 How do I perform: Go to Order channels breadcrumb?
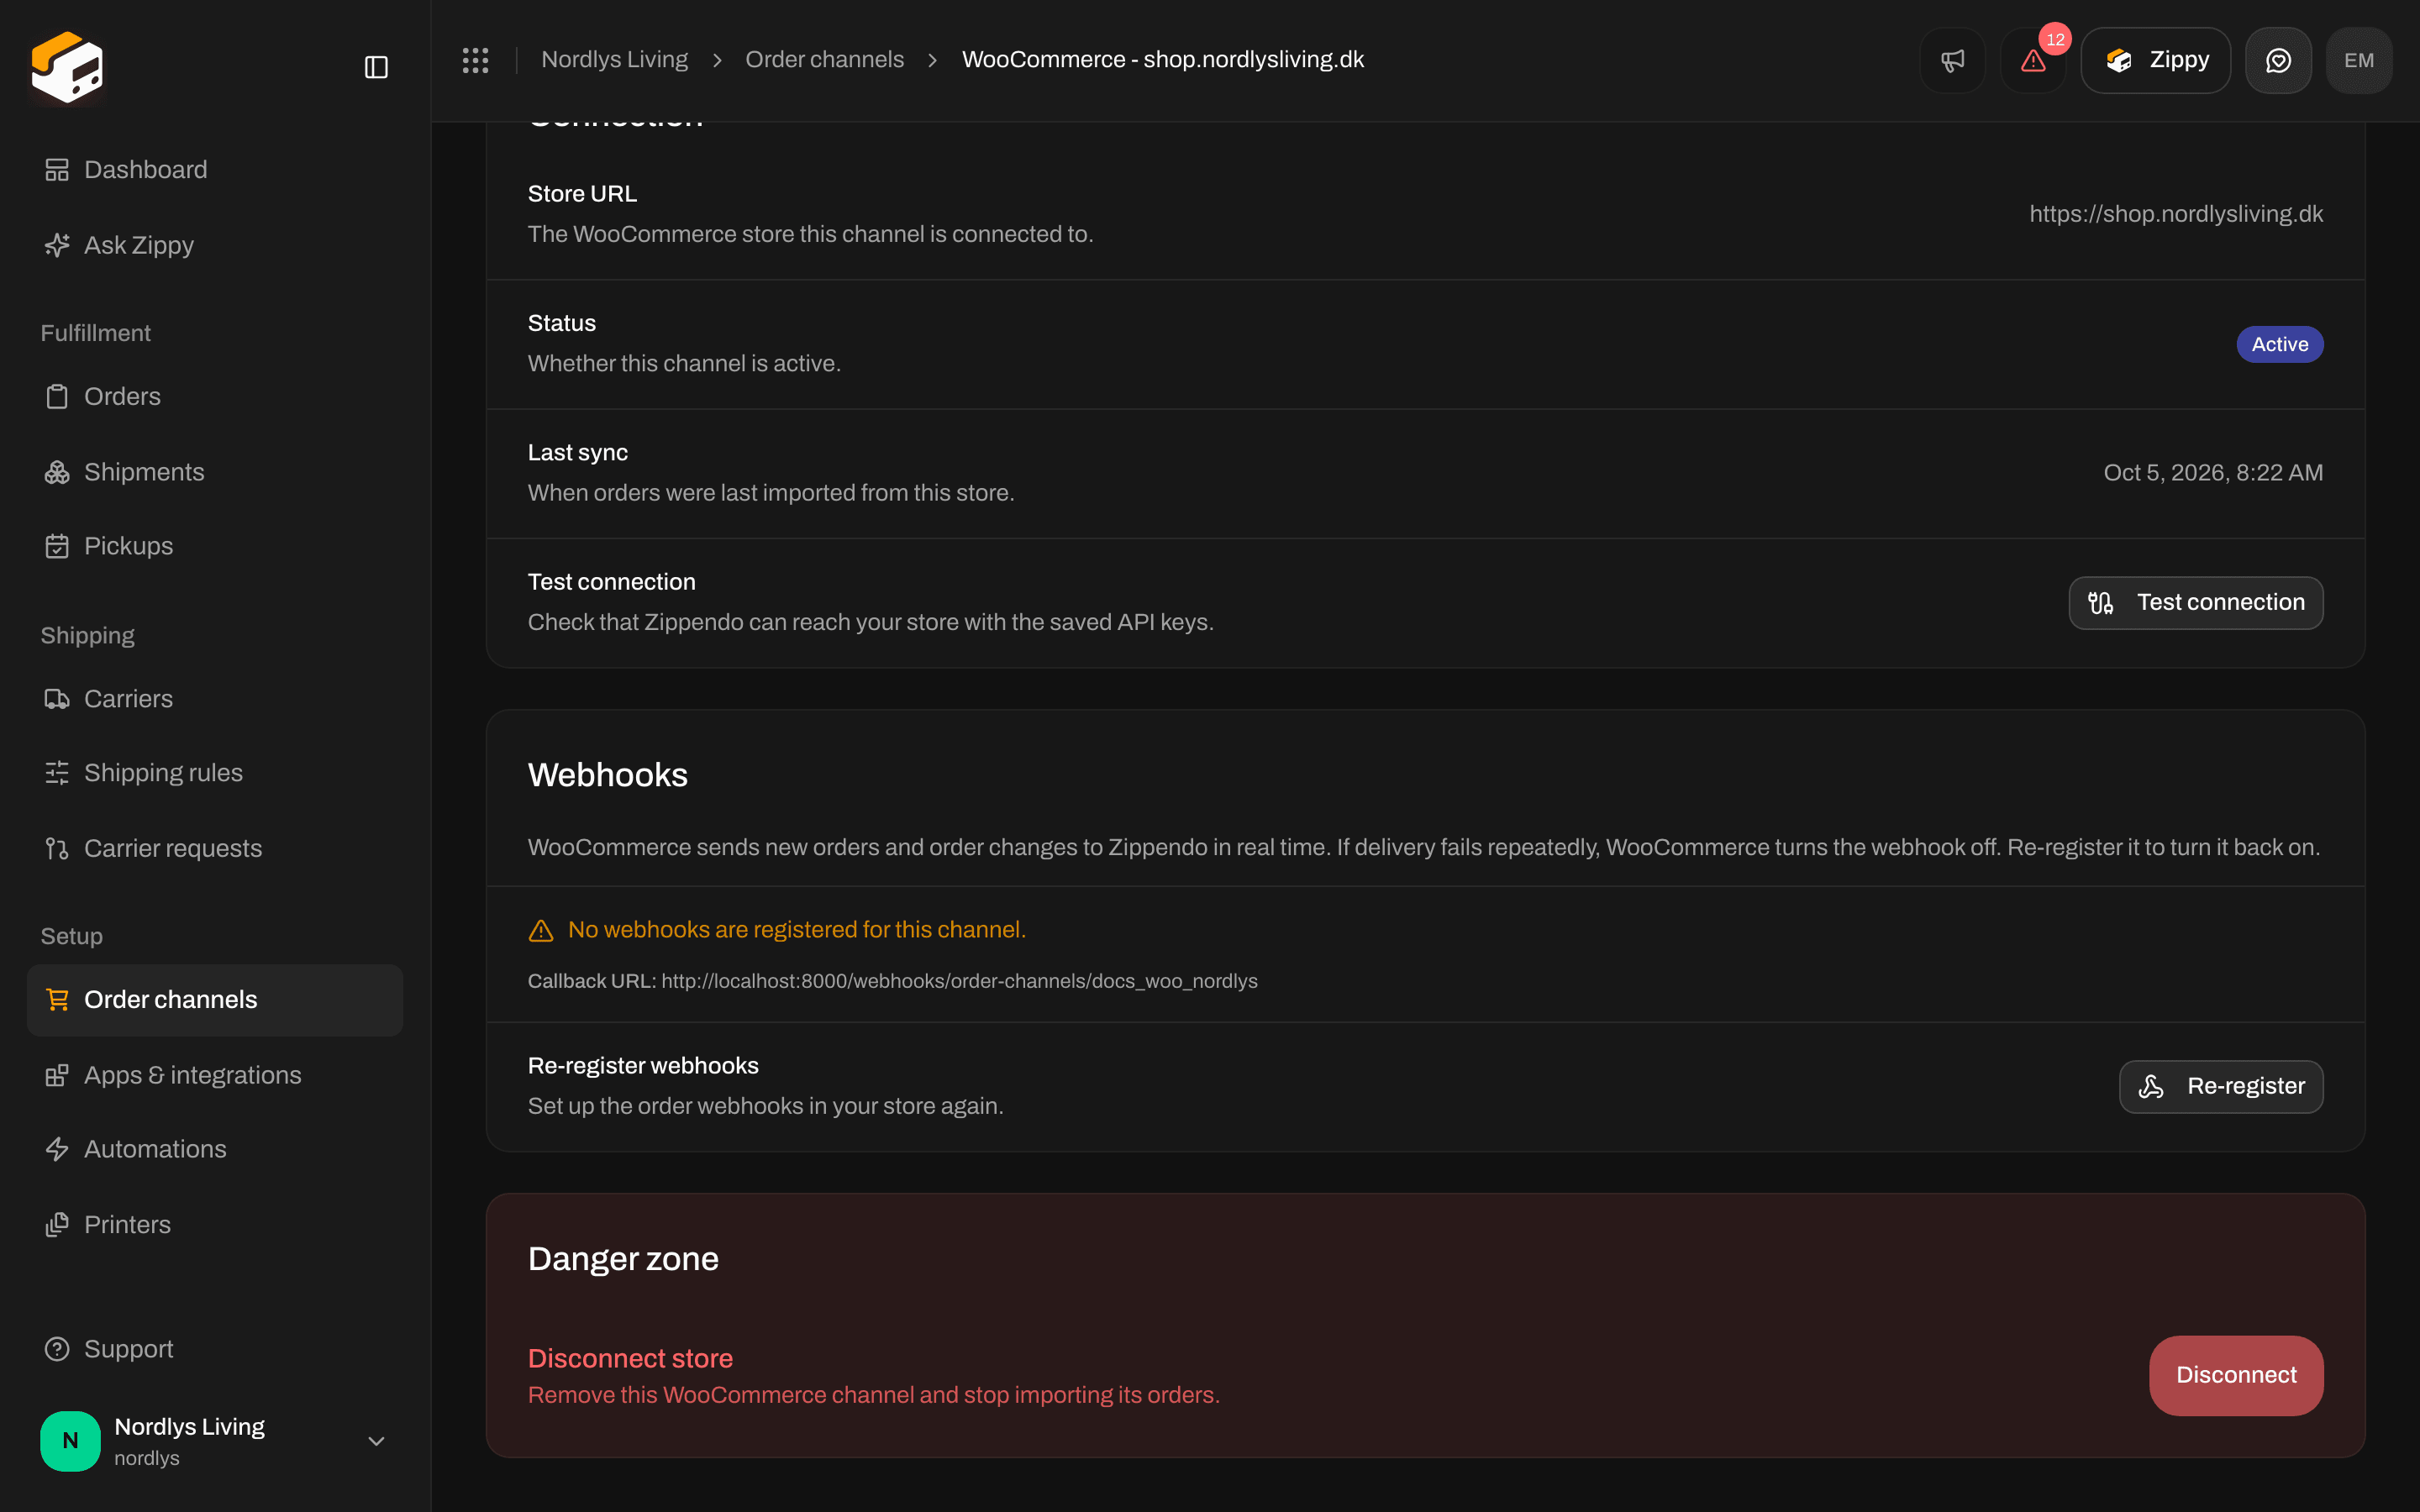(824, 60)
